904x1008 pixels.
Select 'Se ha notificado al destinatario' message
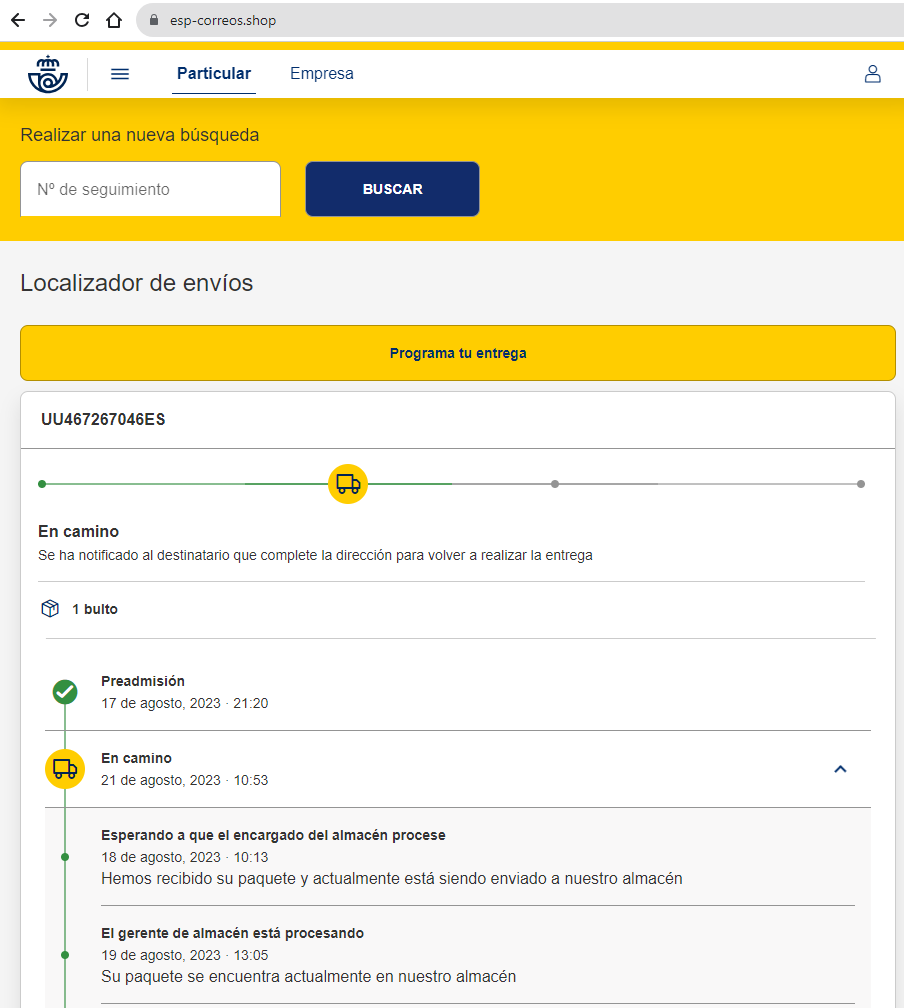[x=315, y=555]
